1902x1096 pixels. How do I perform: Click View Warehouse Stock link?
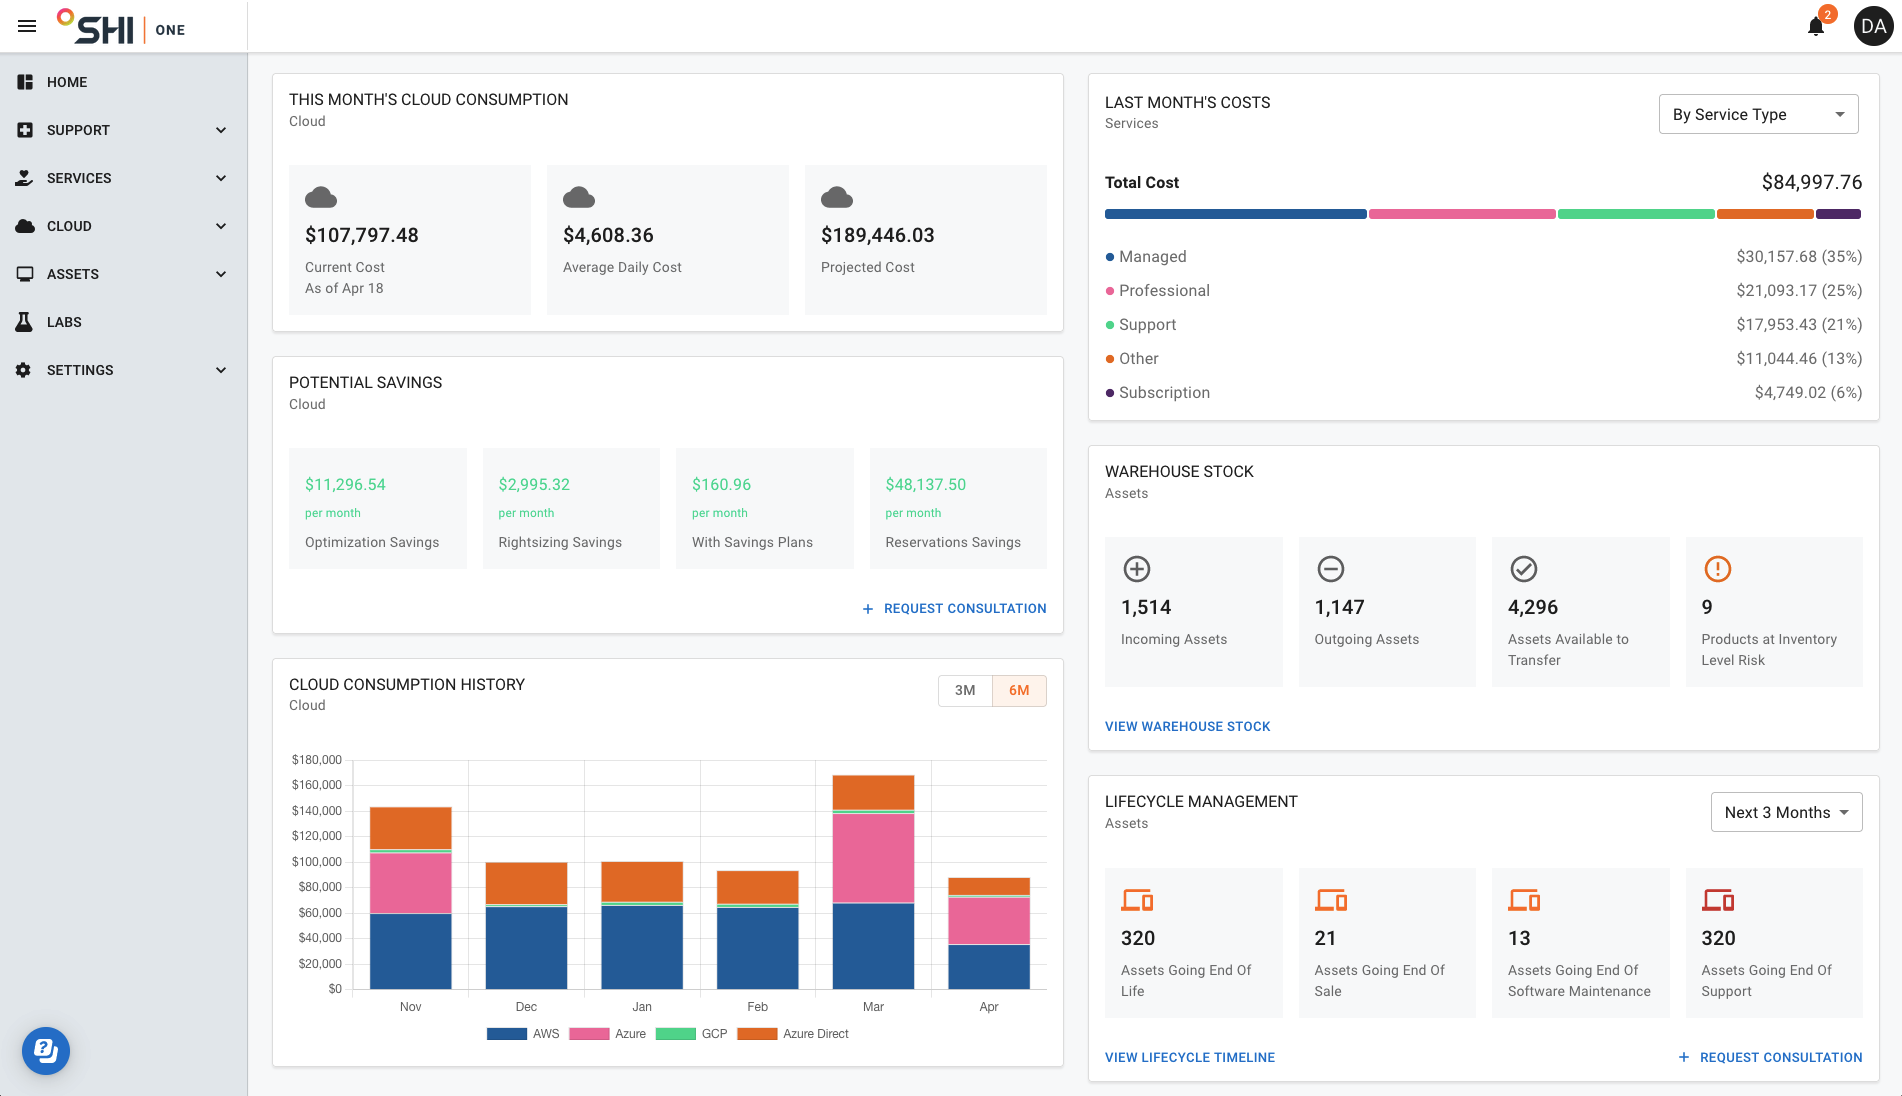click(x=1187, y=727)
